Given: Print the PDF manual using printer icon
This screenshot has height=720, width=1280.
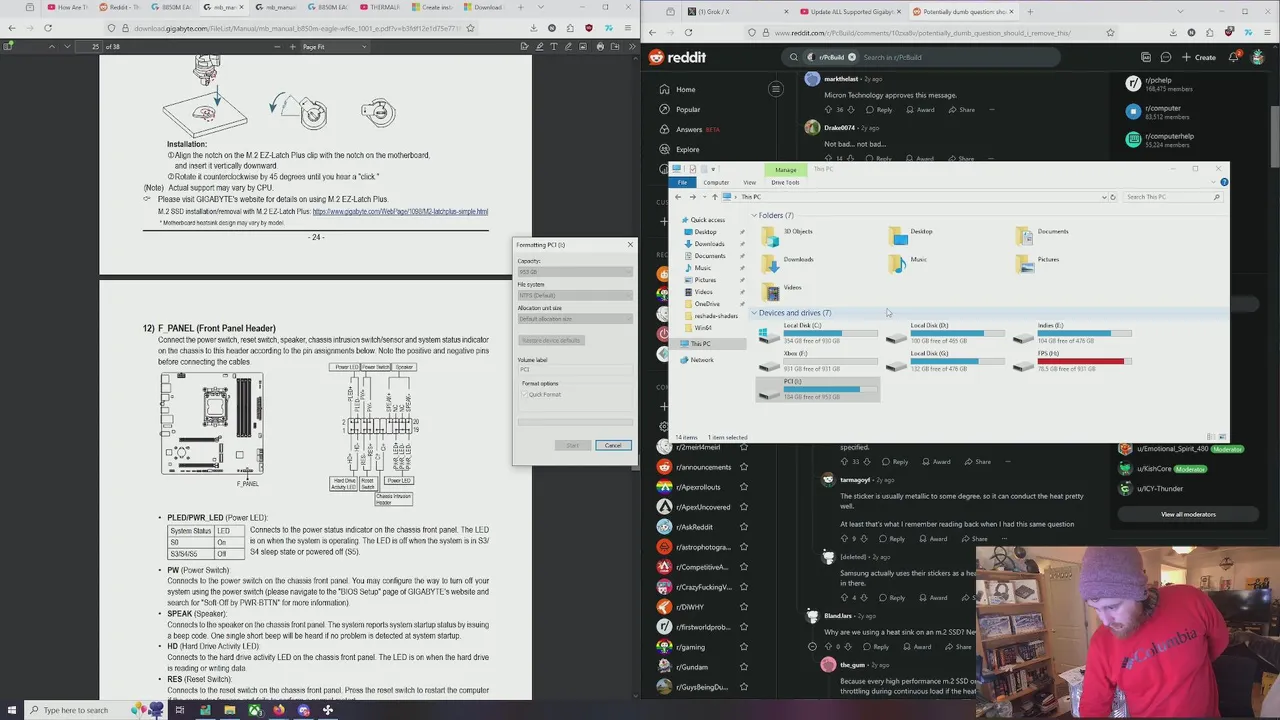Looking at the screenshot, I should point(600,46).
